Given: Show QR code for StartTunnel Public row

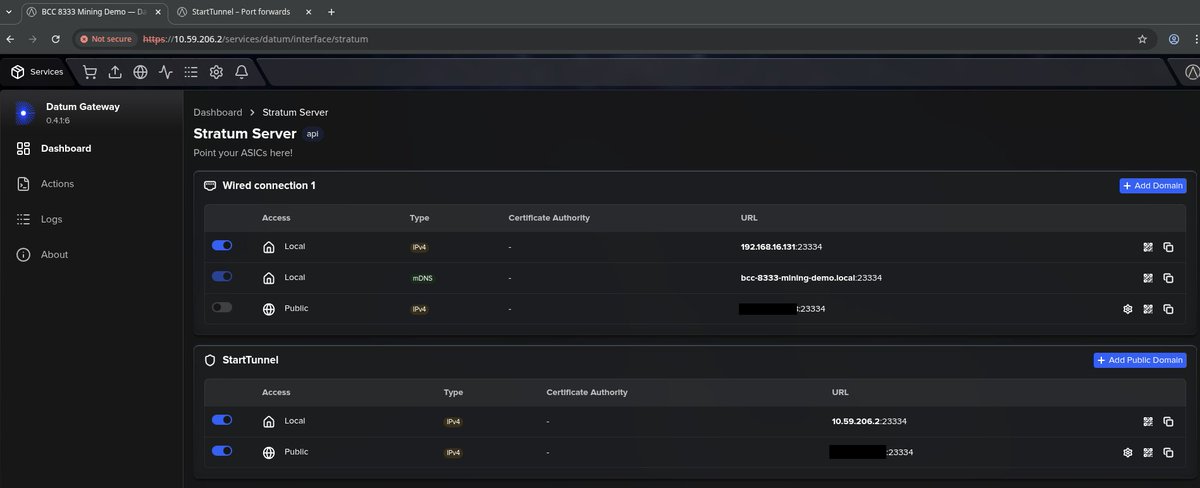Looking at the screenshot, I should coord(1148,453).
